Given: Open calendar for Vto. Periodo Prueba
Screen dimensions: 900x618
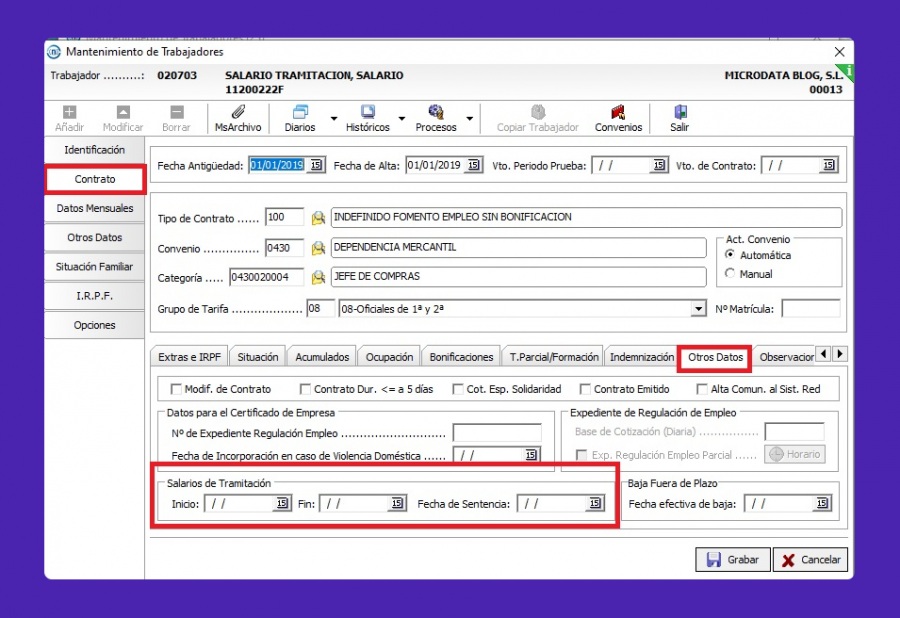Looking at the screenshot, I should click(x=659, y=165).
